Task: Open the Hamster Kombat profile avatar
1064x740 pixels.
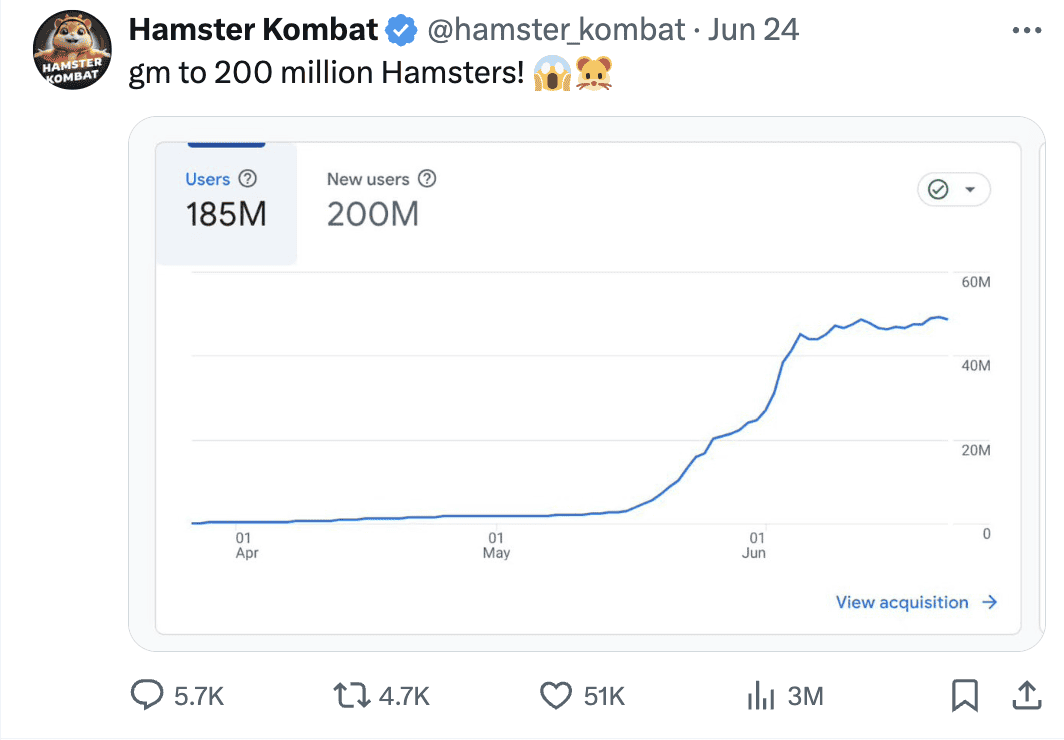Action: tap(71, 50)
